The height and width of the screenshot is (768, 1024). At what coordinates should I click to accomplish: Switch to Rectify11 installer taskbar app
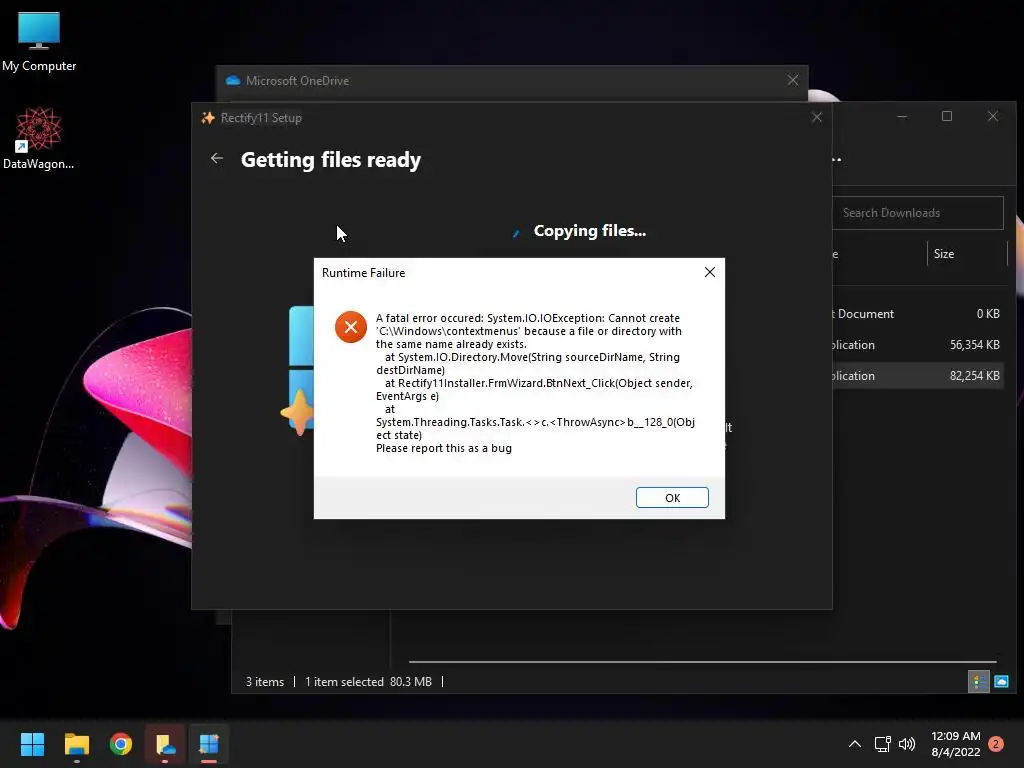pos(209,744)
